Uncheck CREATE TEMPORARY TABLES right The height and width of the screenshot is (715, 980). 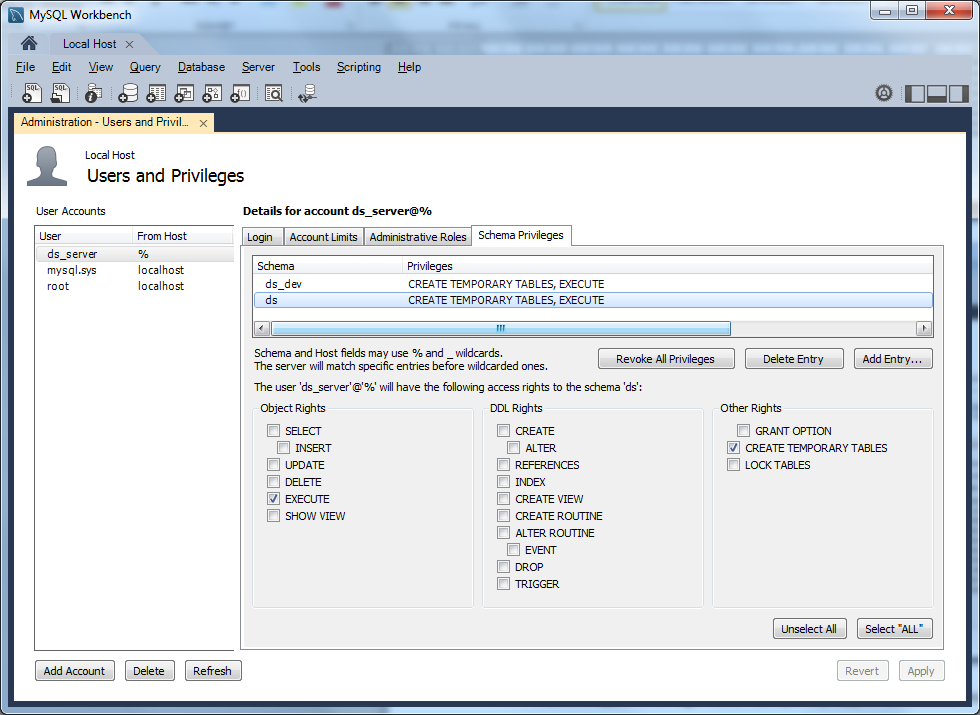coord(733,448)
